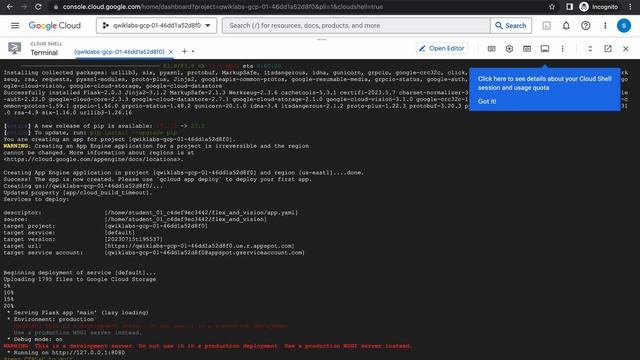Screen dimensions: 640x360
Task: Open browser side panel icon
Action: click(x=569, y=7)
